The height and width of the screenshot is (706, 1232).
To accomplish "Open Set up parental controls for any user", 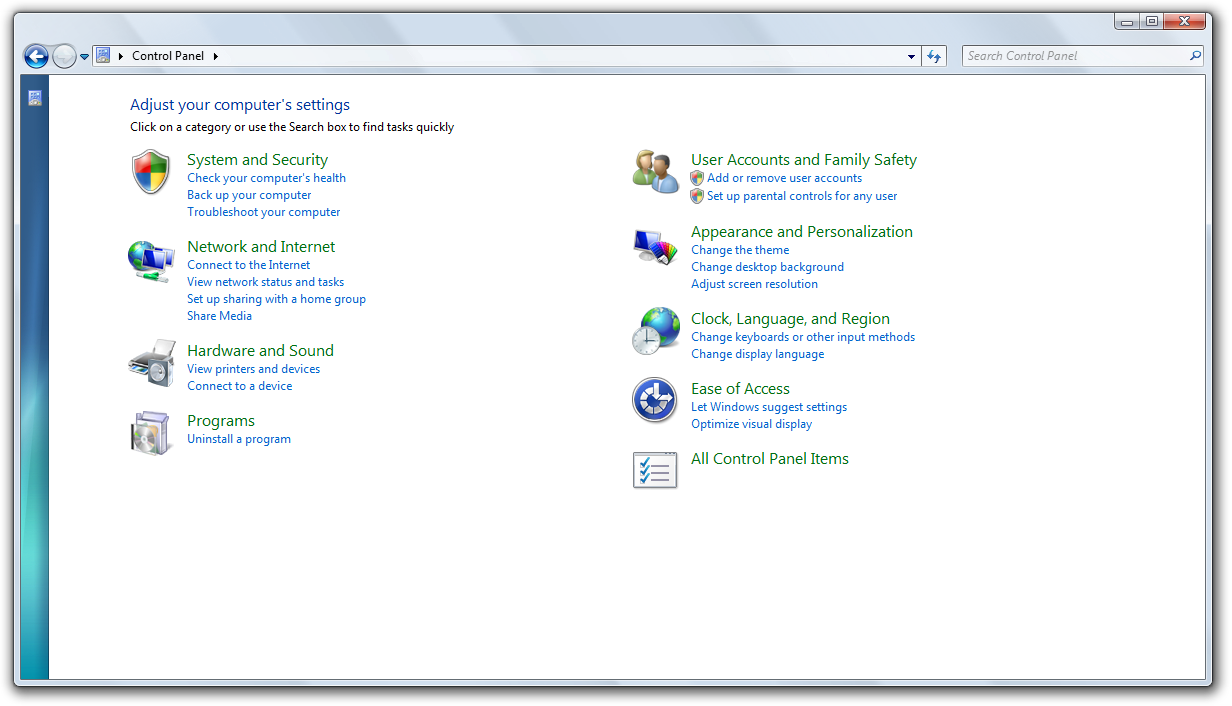I will (802, 196).
